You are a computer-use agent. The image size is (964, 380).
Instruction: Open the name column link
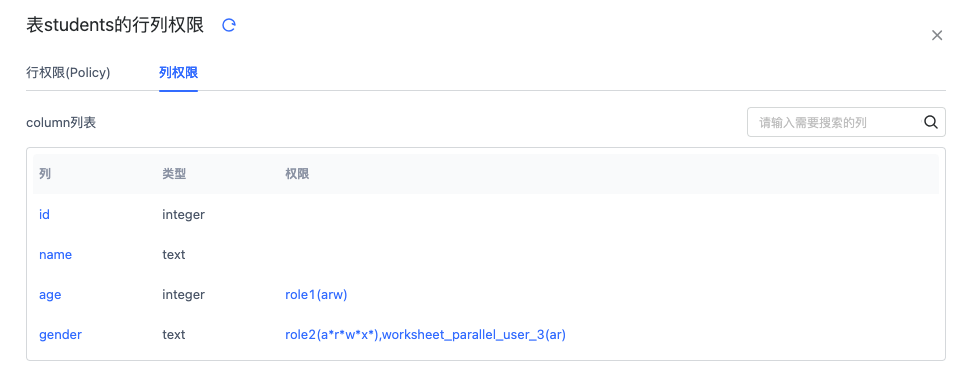coord(55,255)
